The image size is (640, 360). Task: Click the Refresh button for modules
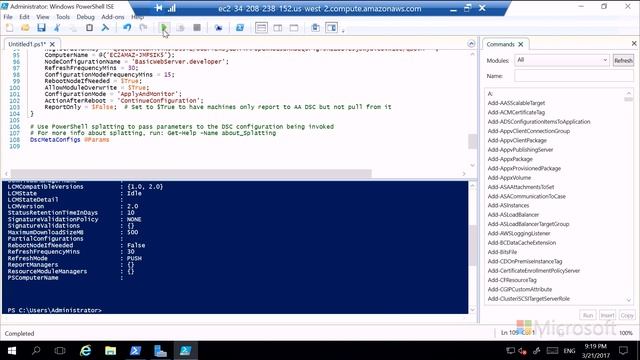pos(623,60)
